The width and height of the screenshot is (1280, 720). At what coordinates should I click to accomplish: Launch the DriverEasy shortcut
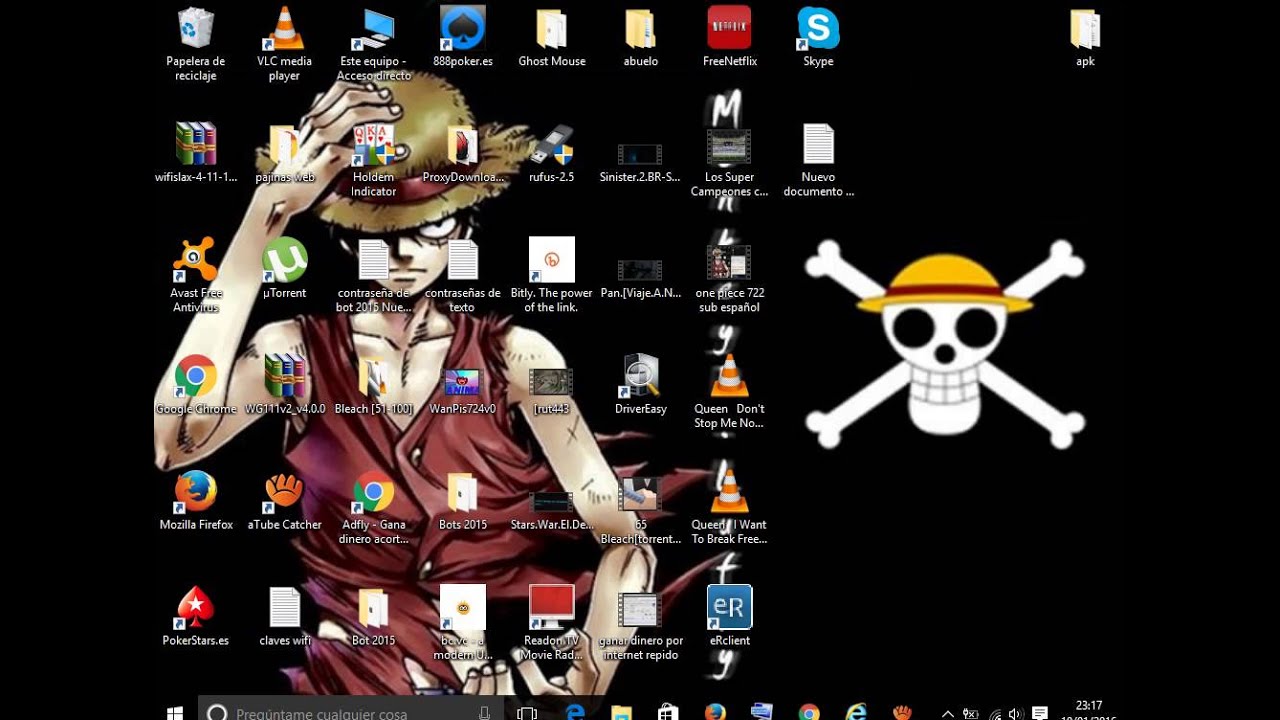pyautogui.click(x=641, y=386)
